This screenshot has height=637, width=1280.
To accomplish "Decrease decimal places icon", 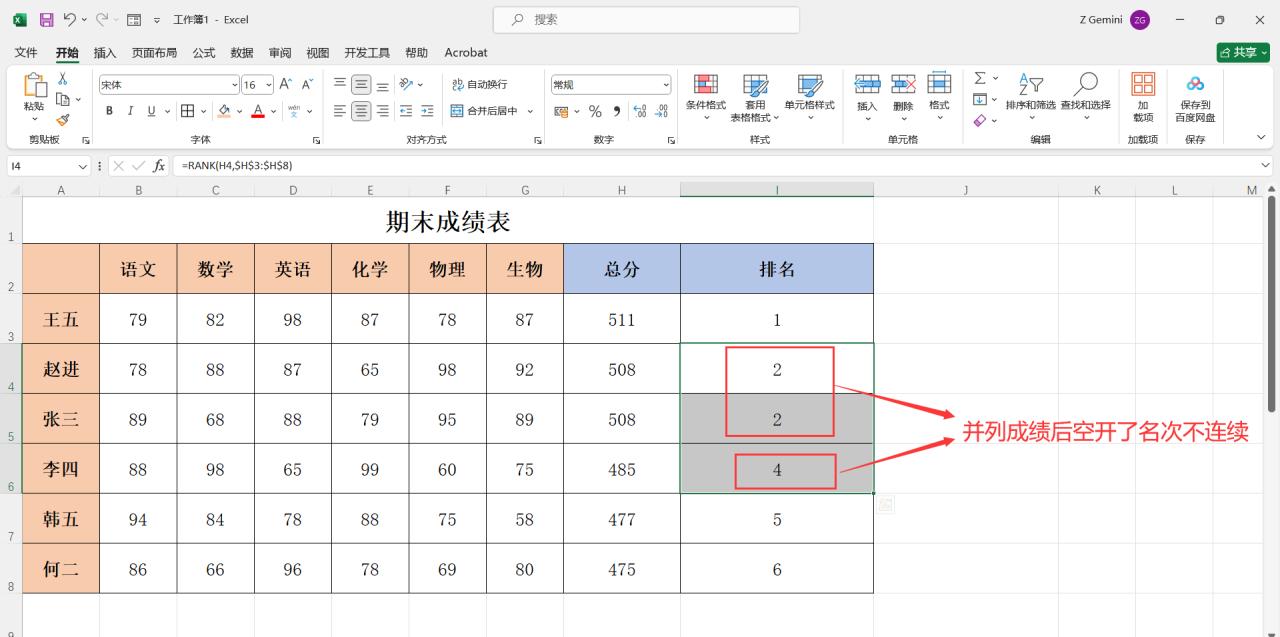I will pos(661,111).
